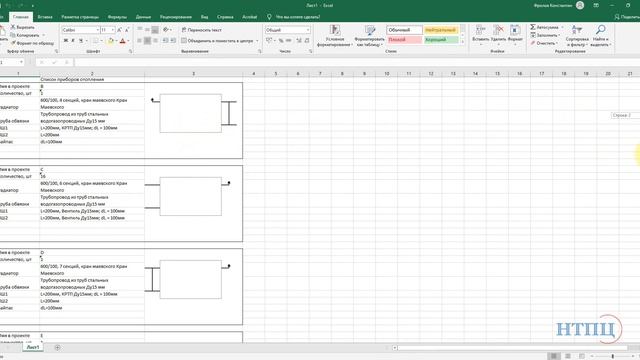Apply the Нейтральный yellow cell style
The width and height of the screenshot is (640, 360).
point(440,30)
